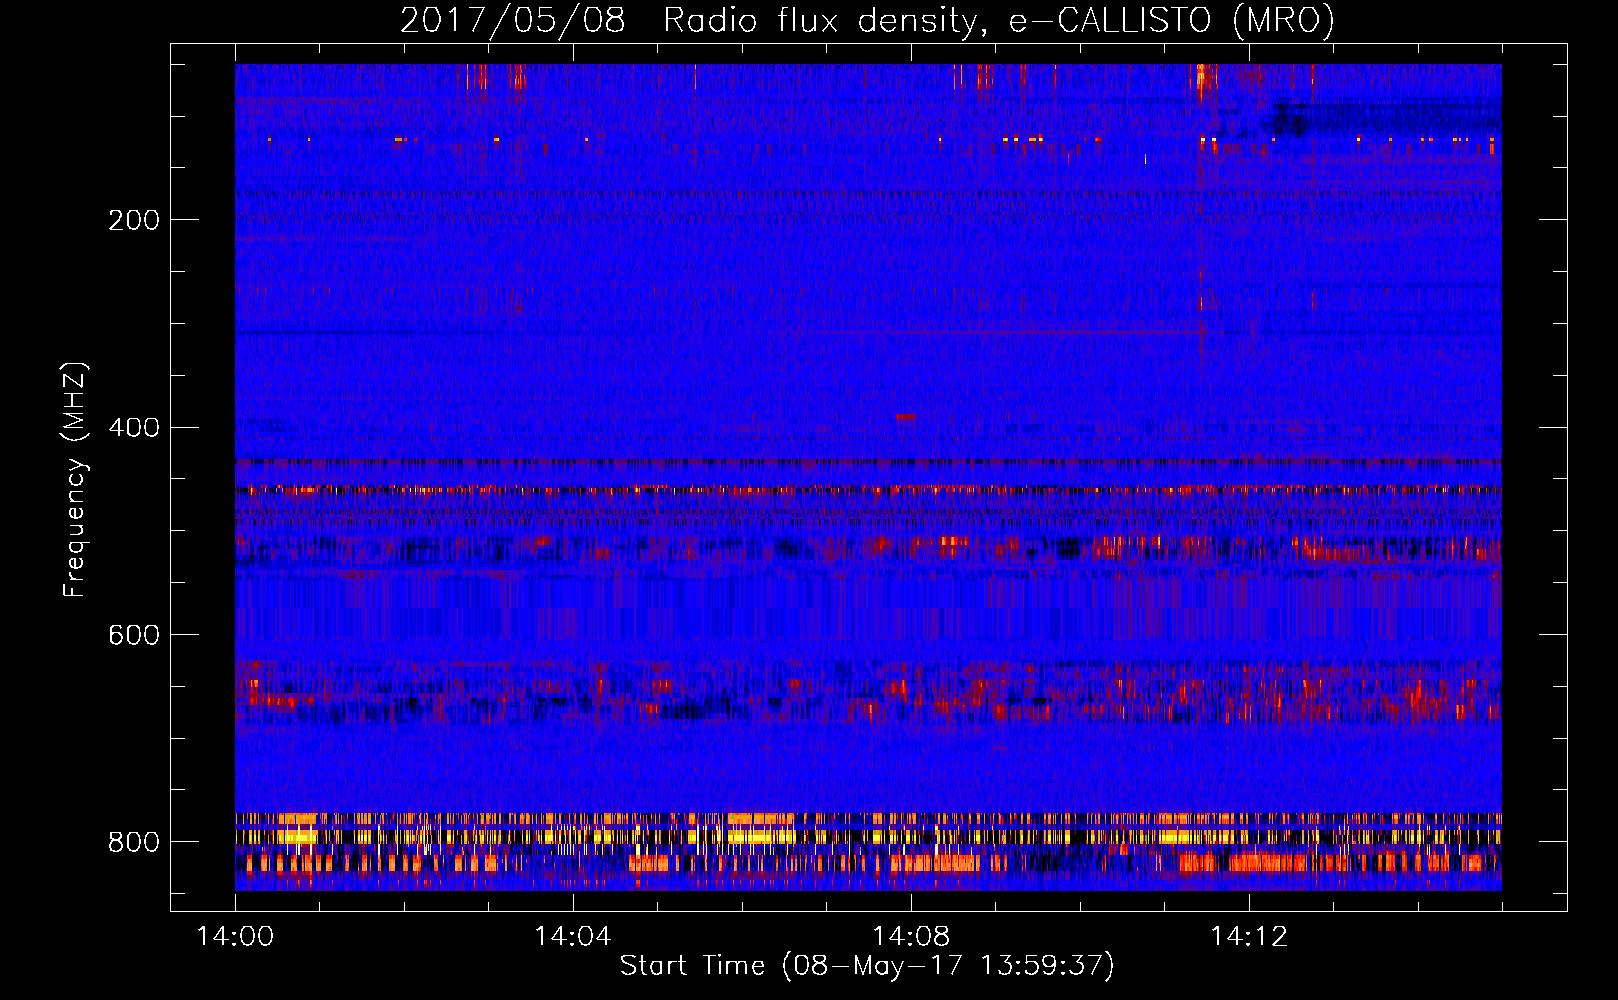Click the '400' frequency tick label
Image resolution: width=1618 pixels, height=1000 pixels.
pyautogui.click(x=134, y=428)
